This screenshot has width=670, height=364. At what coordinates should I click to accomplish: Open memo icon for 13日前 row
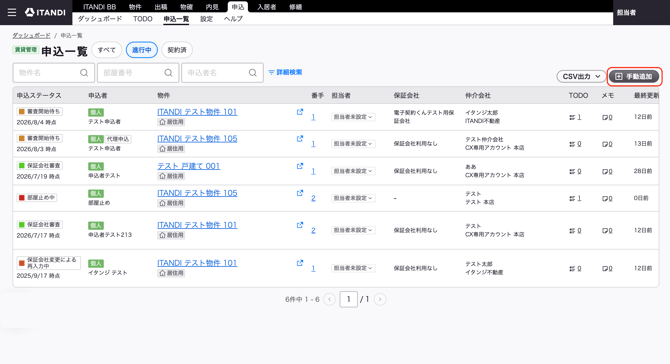607,144
